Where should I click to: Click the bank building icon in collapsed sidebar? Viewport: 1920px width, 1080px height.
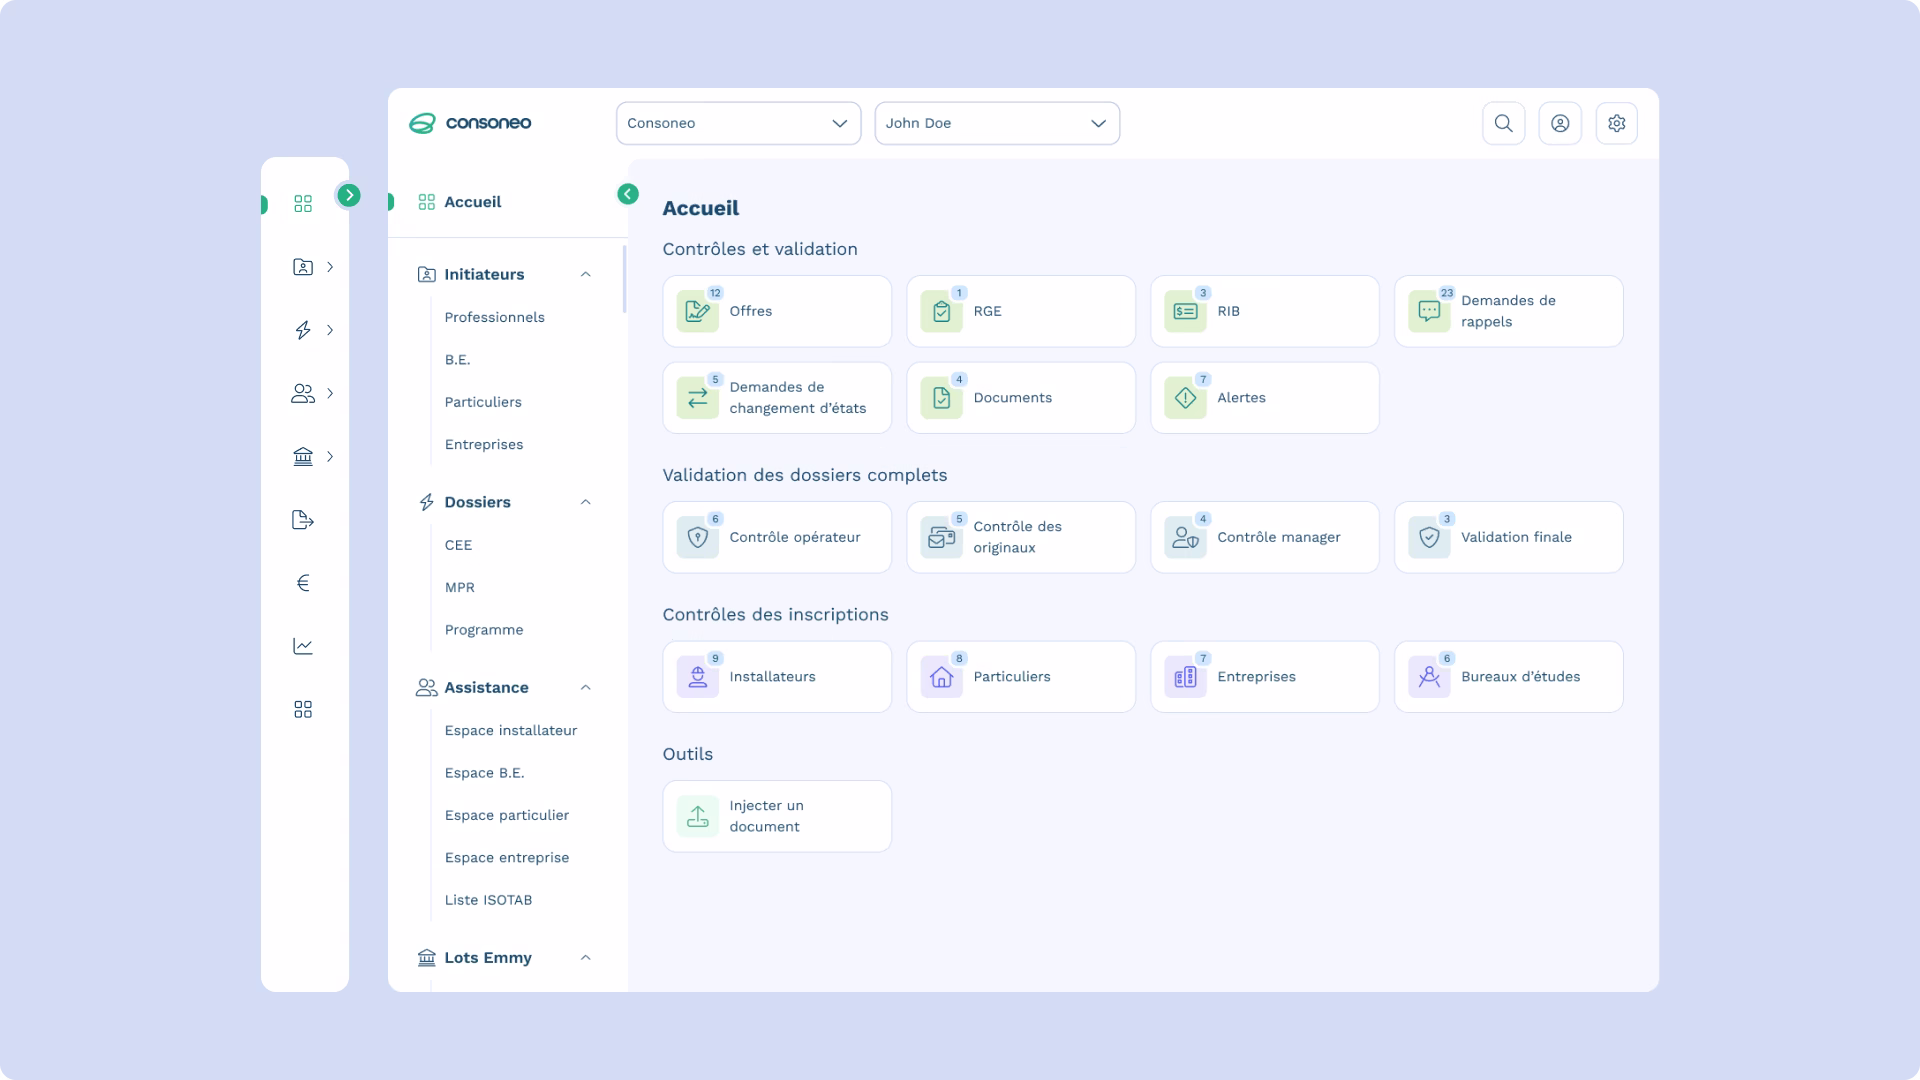tap(303, 457)
